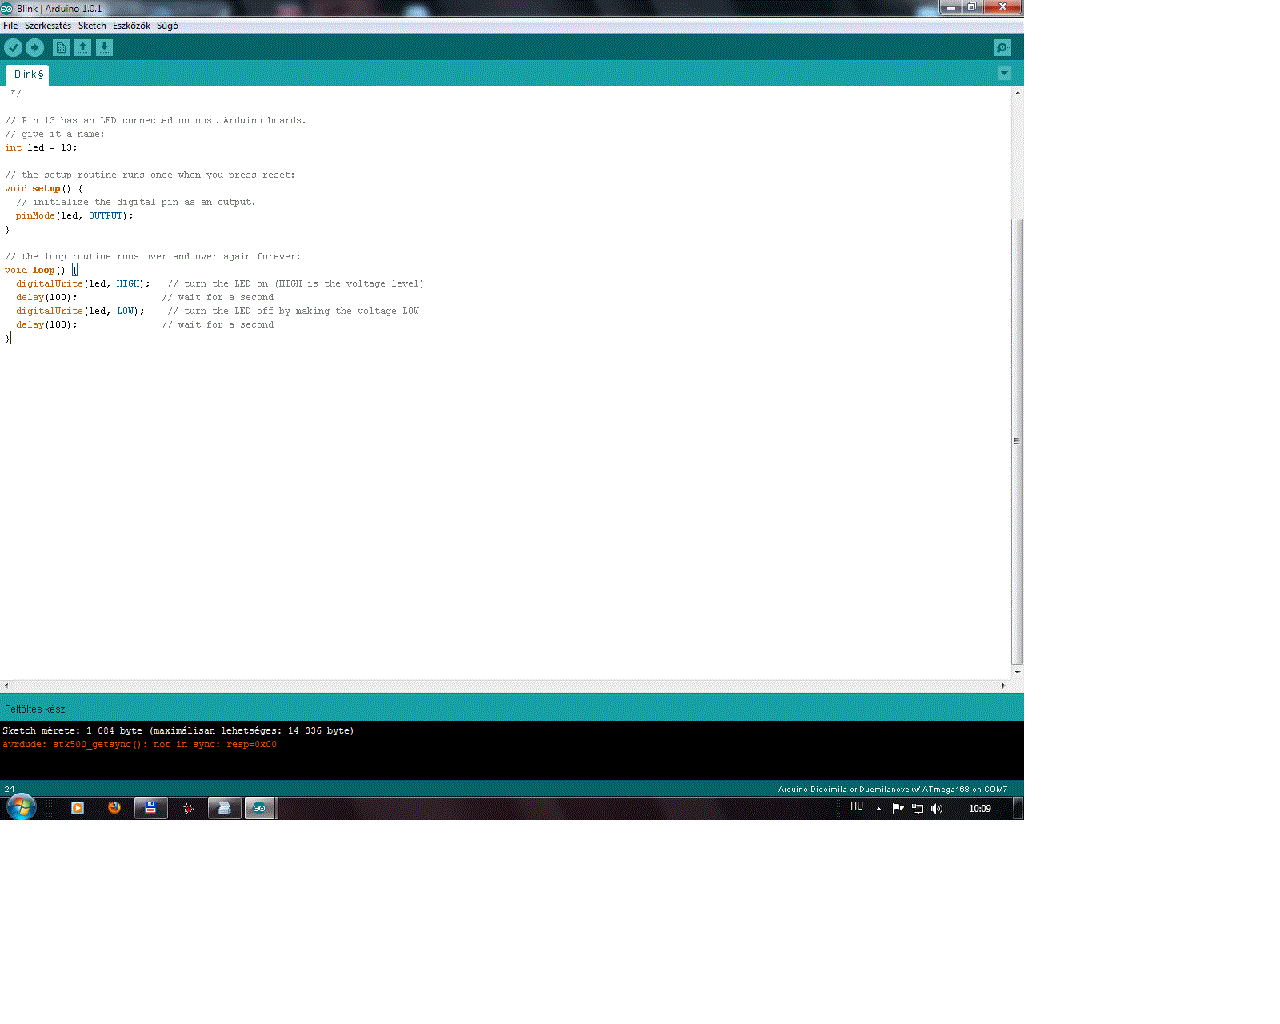Click the editor scroll up arrow
Viewport: 1280px width, 1024px height.
pyautogui.click(x=1017, y=92)
